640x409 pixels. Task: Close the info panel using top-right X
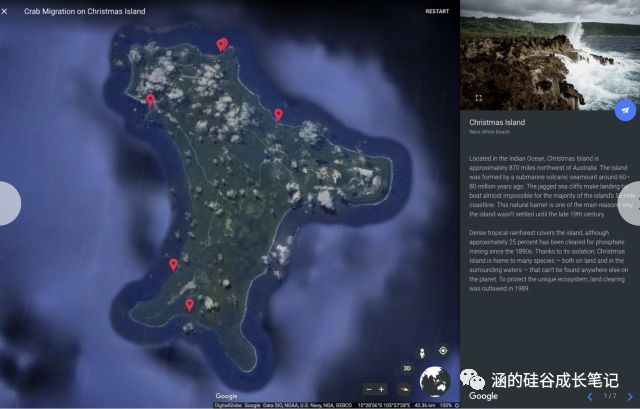[631, 10]
